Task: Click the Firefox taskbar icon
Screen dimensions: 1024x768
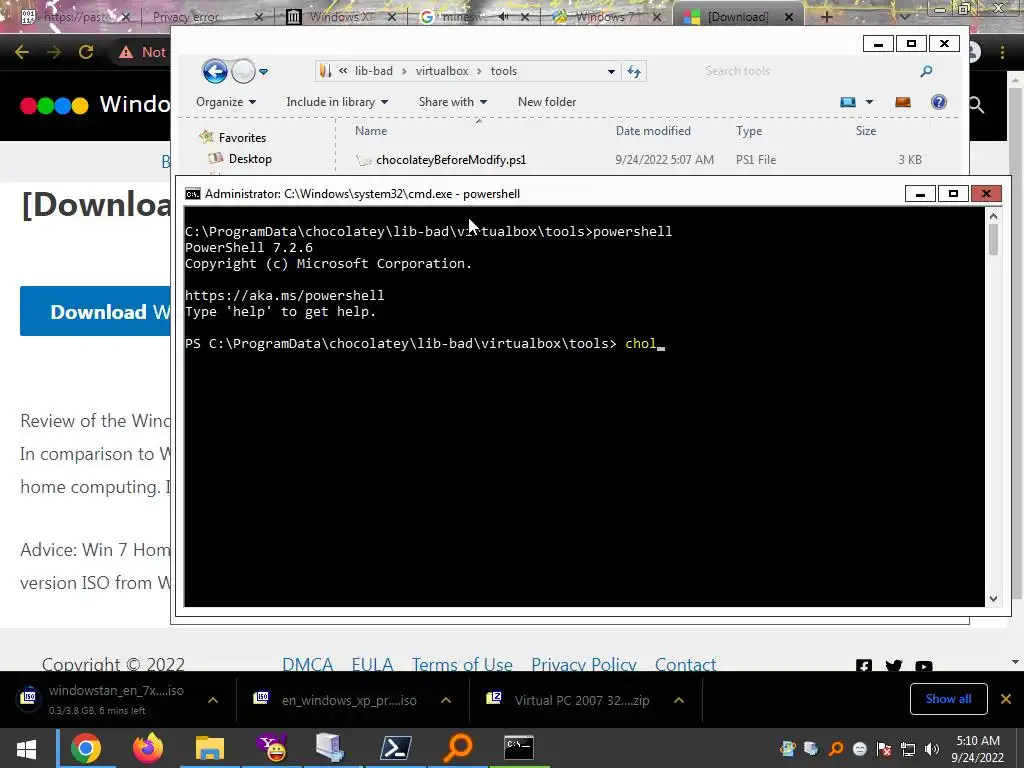Action: point(148,748)
